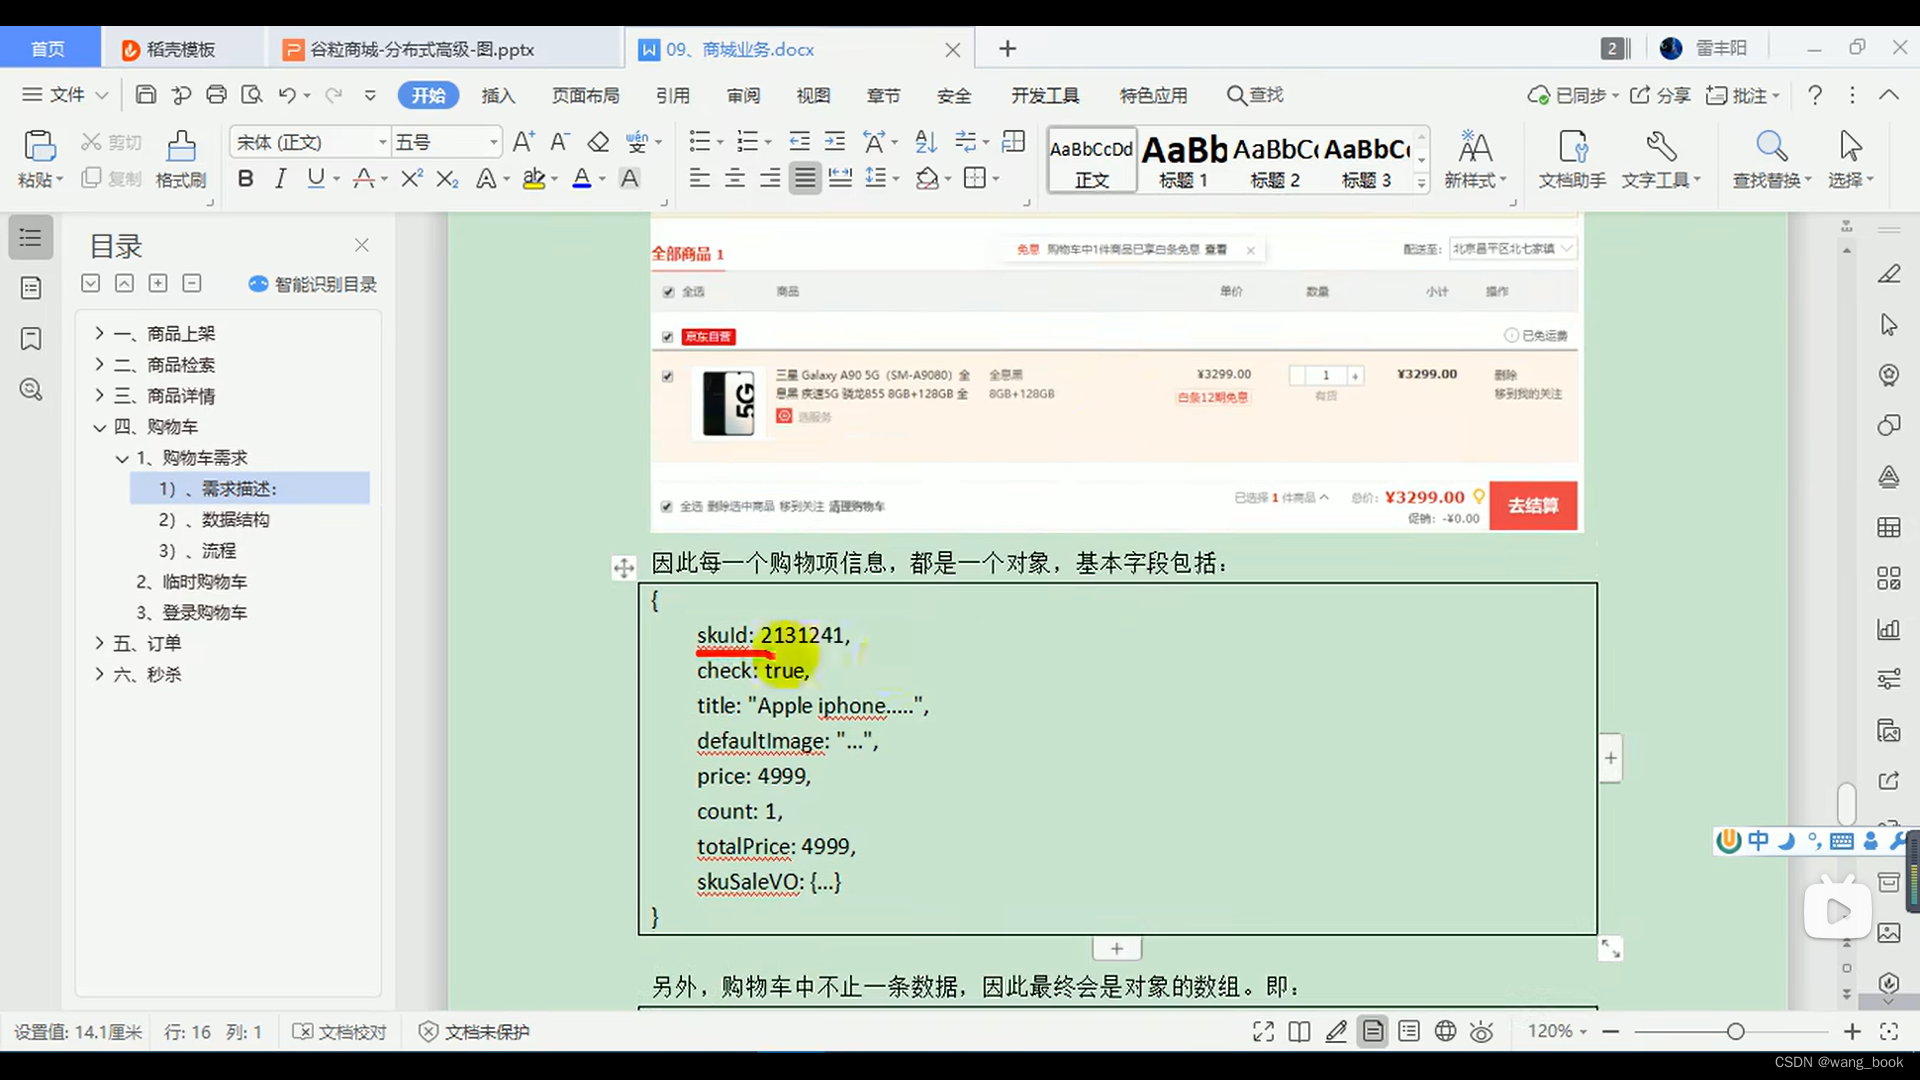Switch to 谷粒商城 pptx document tab
The height and width of the screenshot is (1080, 1920).
coord(445,49)
